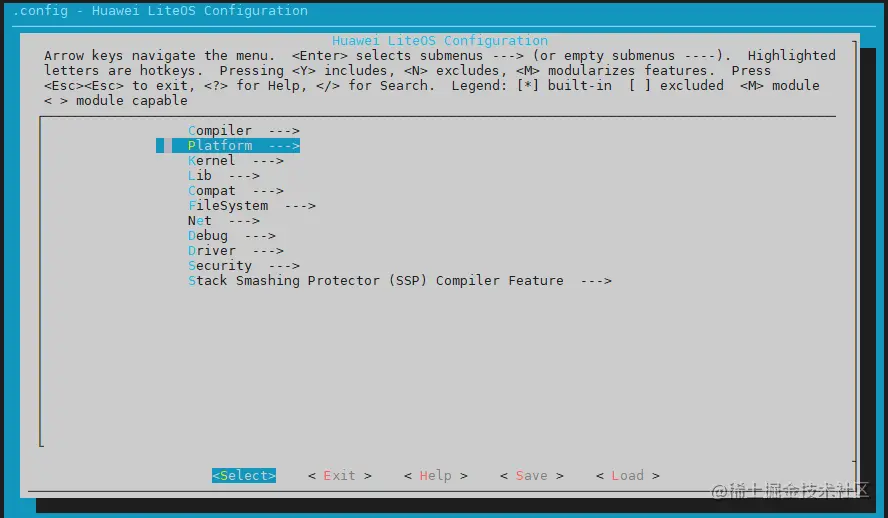Click the <Select> button
Image resolution: width=888 pixels, height=518 pixels.
click(244, 476)
